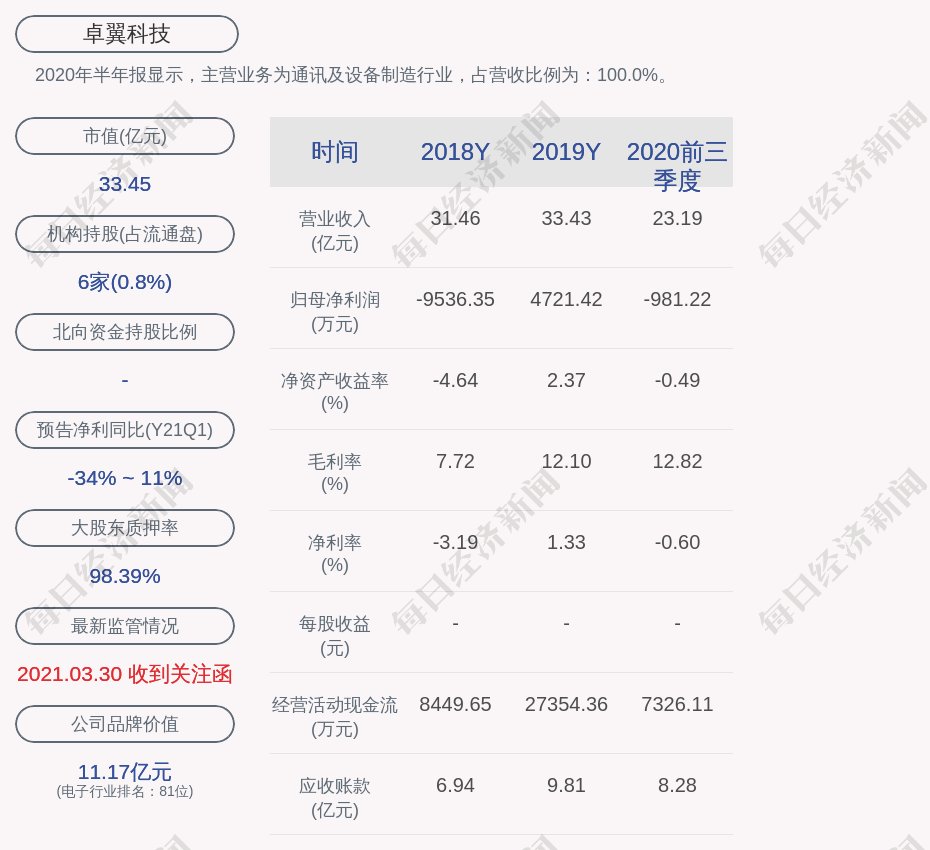Click the 2020前三季度 column header
Screen dimensions: 930x850
tap(677, 166)
